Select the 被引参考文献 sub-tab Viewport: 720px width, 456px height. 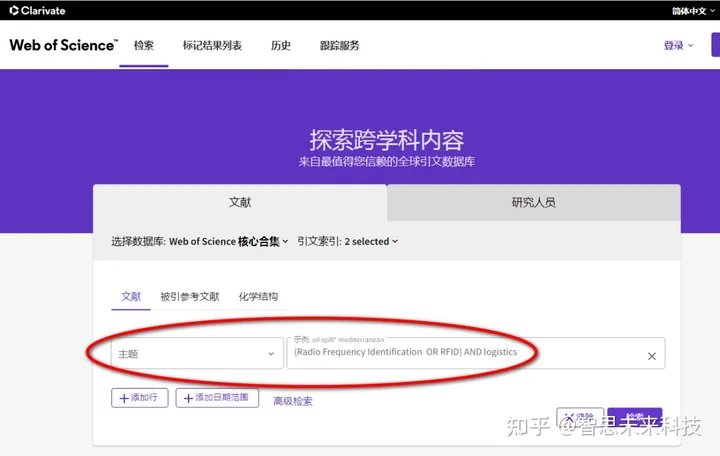(x=190, y=297)
